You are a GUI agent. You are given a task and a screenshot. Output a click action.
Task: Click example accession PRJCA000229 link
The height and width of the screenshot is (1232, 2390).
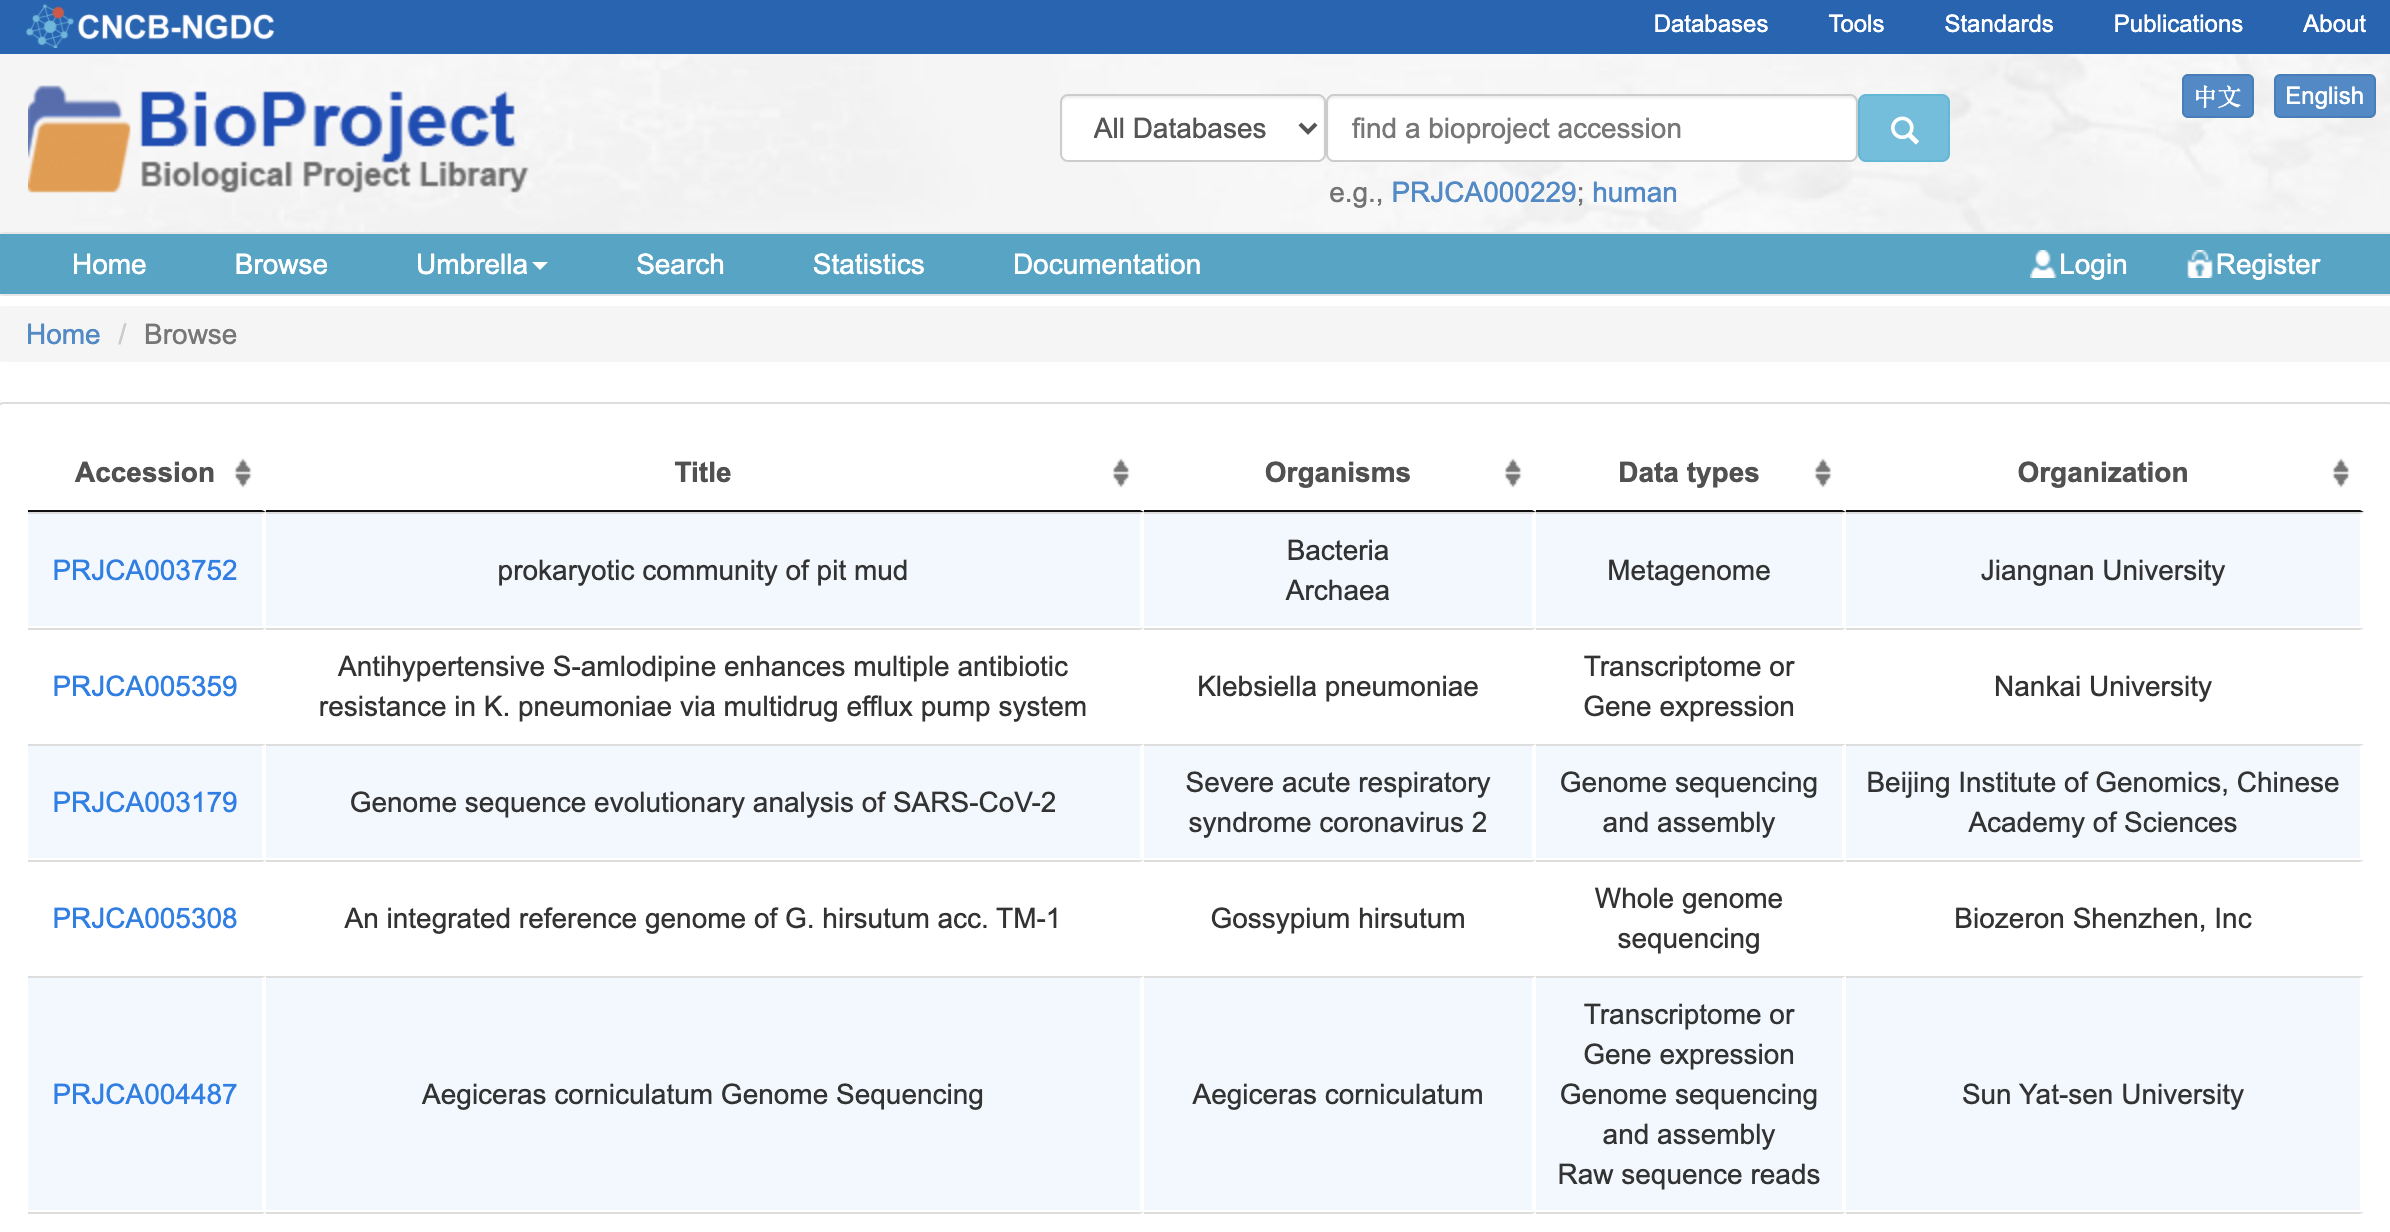[1483, 192]
